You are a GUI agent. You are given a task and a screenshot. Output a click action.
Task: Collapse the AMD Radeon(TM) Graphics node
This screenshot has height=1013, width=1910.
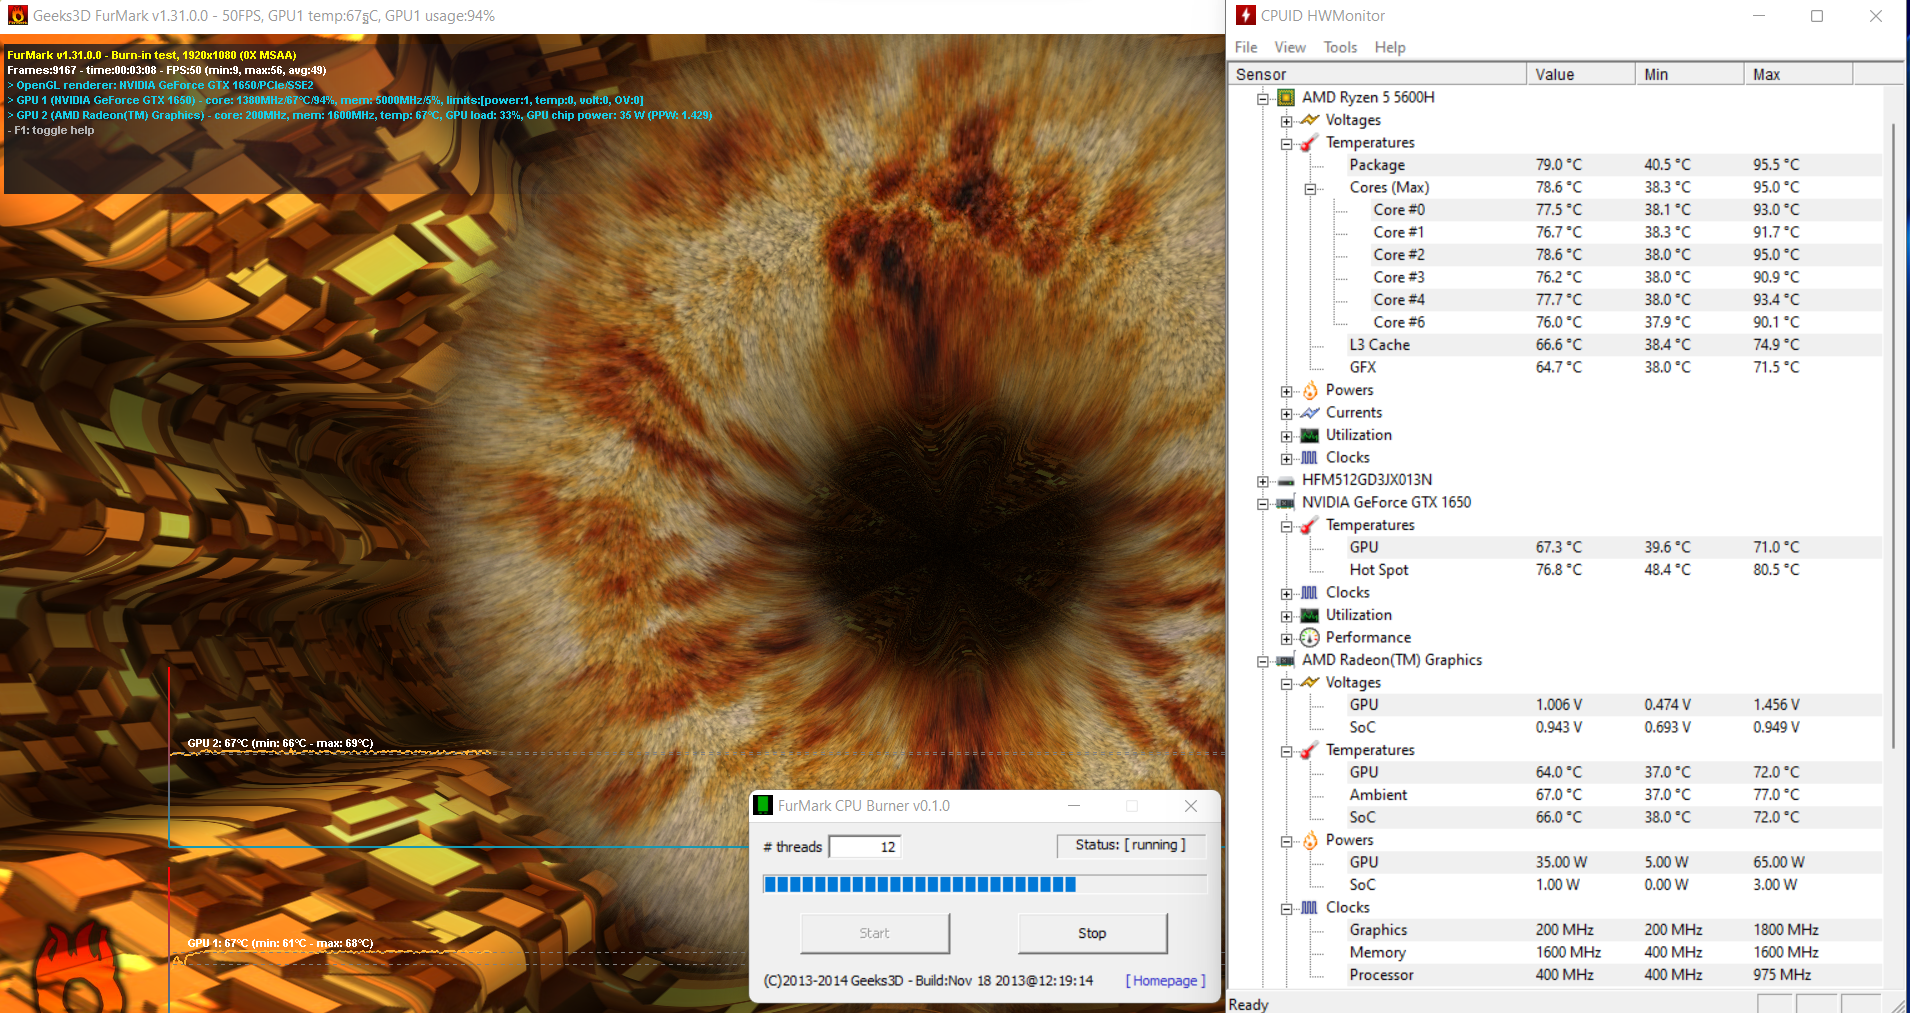(1263, 661)
